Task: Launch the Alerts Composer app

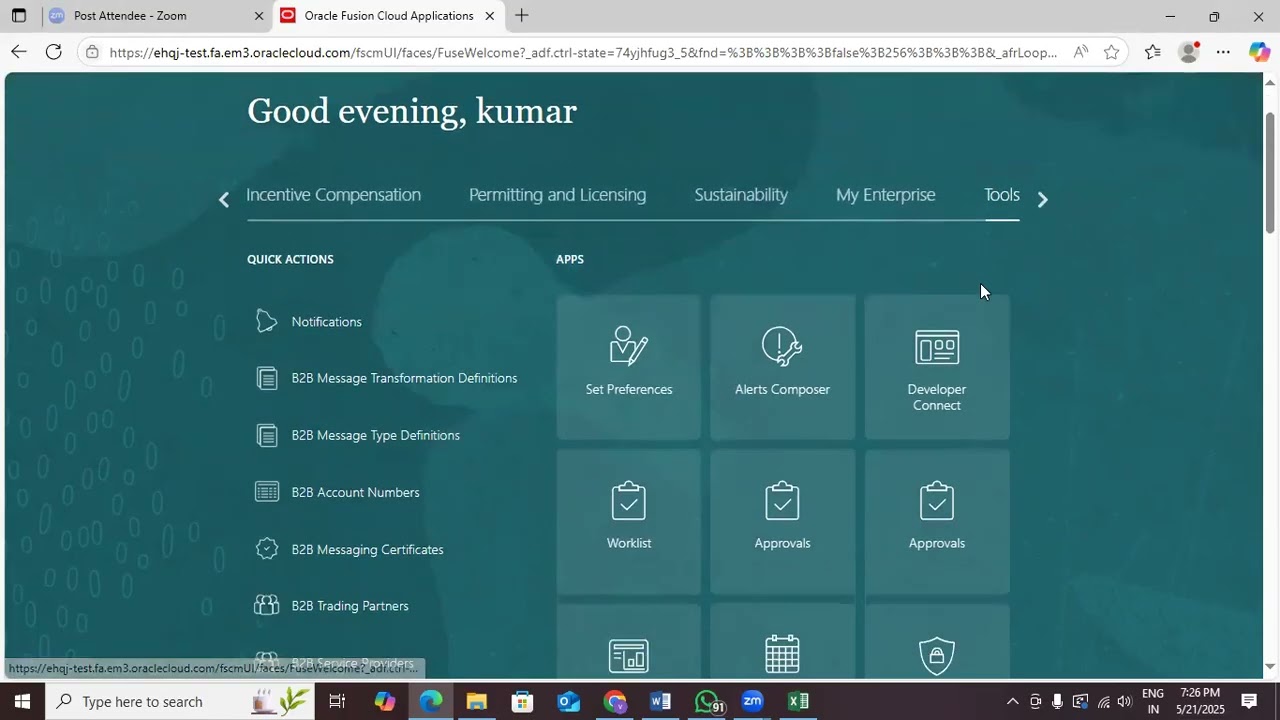Action: click(x=782, y=366)
